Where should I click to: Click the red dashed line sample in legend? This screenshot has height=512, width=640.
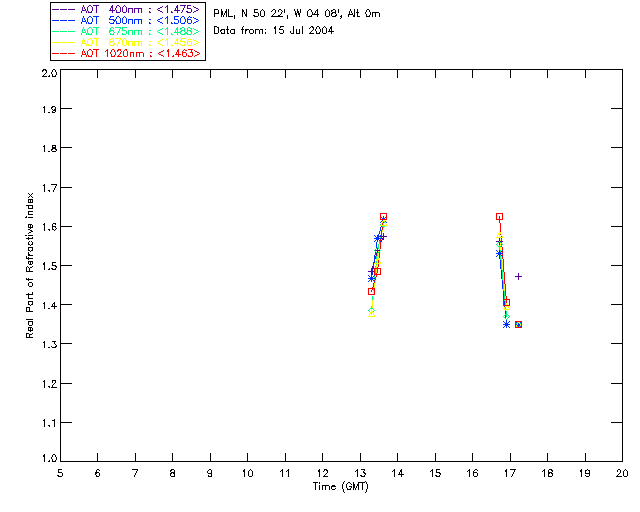(64, 53)
